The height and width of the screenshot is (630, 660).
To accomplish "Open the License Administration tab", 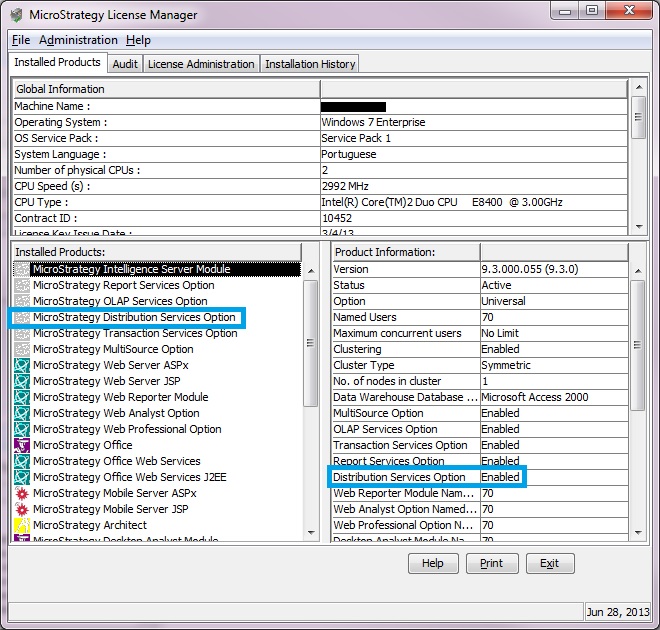I will (201, 64).
